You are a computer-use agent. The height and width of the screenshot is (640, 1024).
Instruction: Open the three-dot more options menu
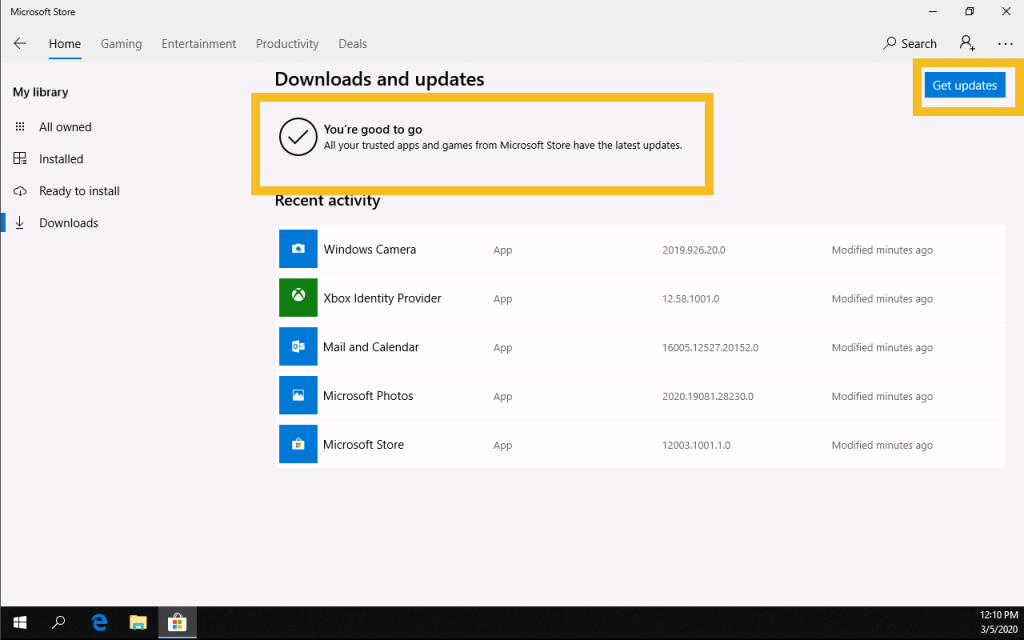coord(1005,44)
